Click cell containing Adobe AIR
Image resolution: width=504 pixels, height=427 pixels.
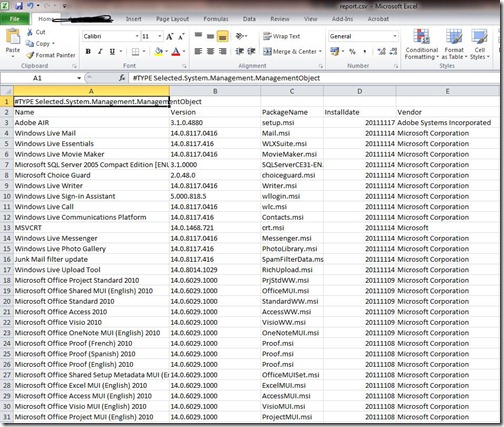pyautogui.click(x=91, y=123)
